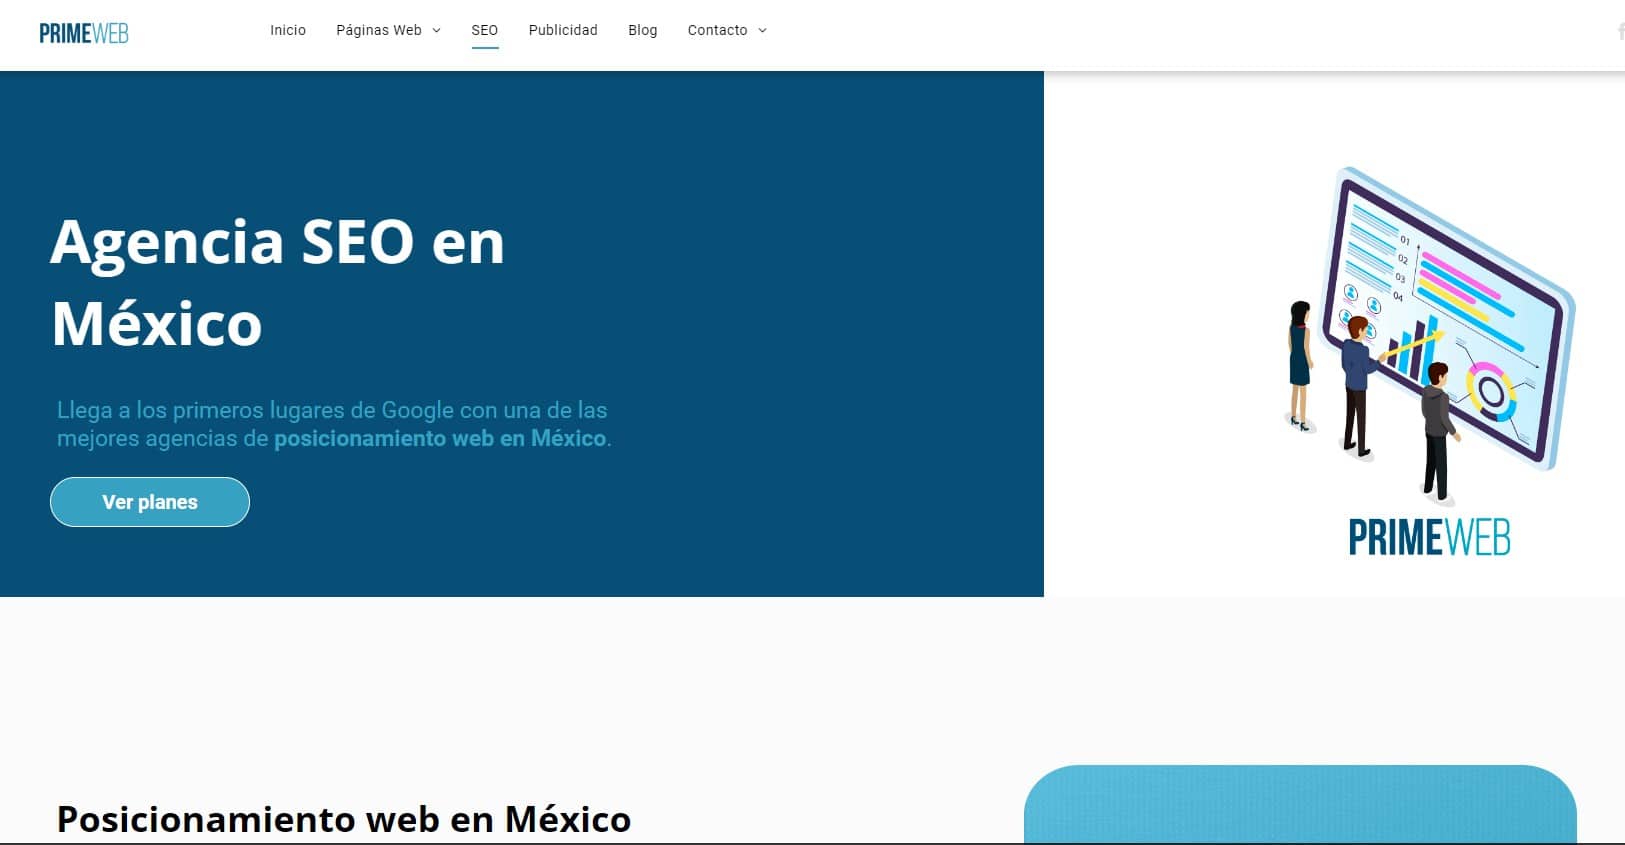1625x845 pixels.
Task: Go to the Publicidad page
Action: point(563,30)
